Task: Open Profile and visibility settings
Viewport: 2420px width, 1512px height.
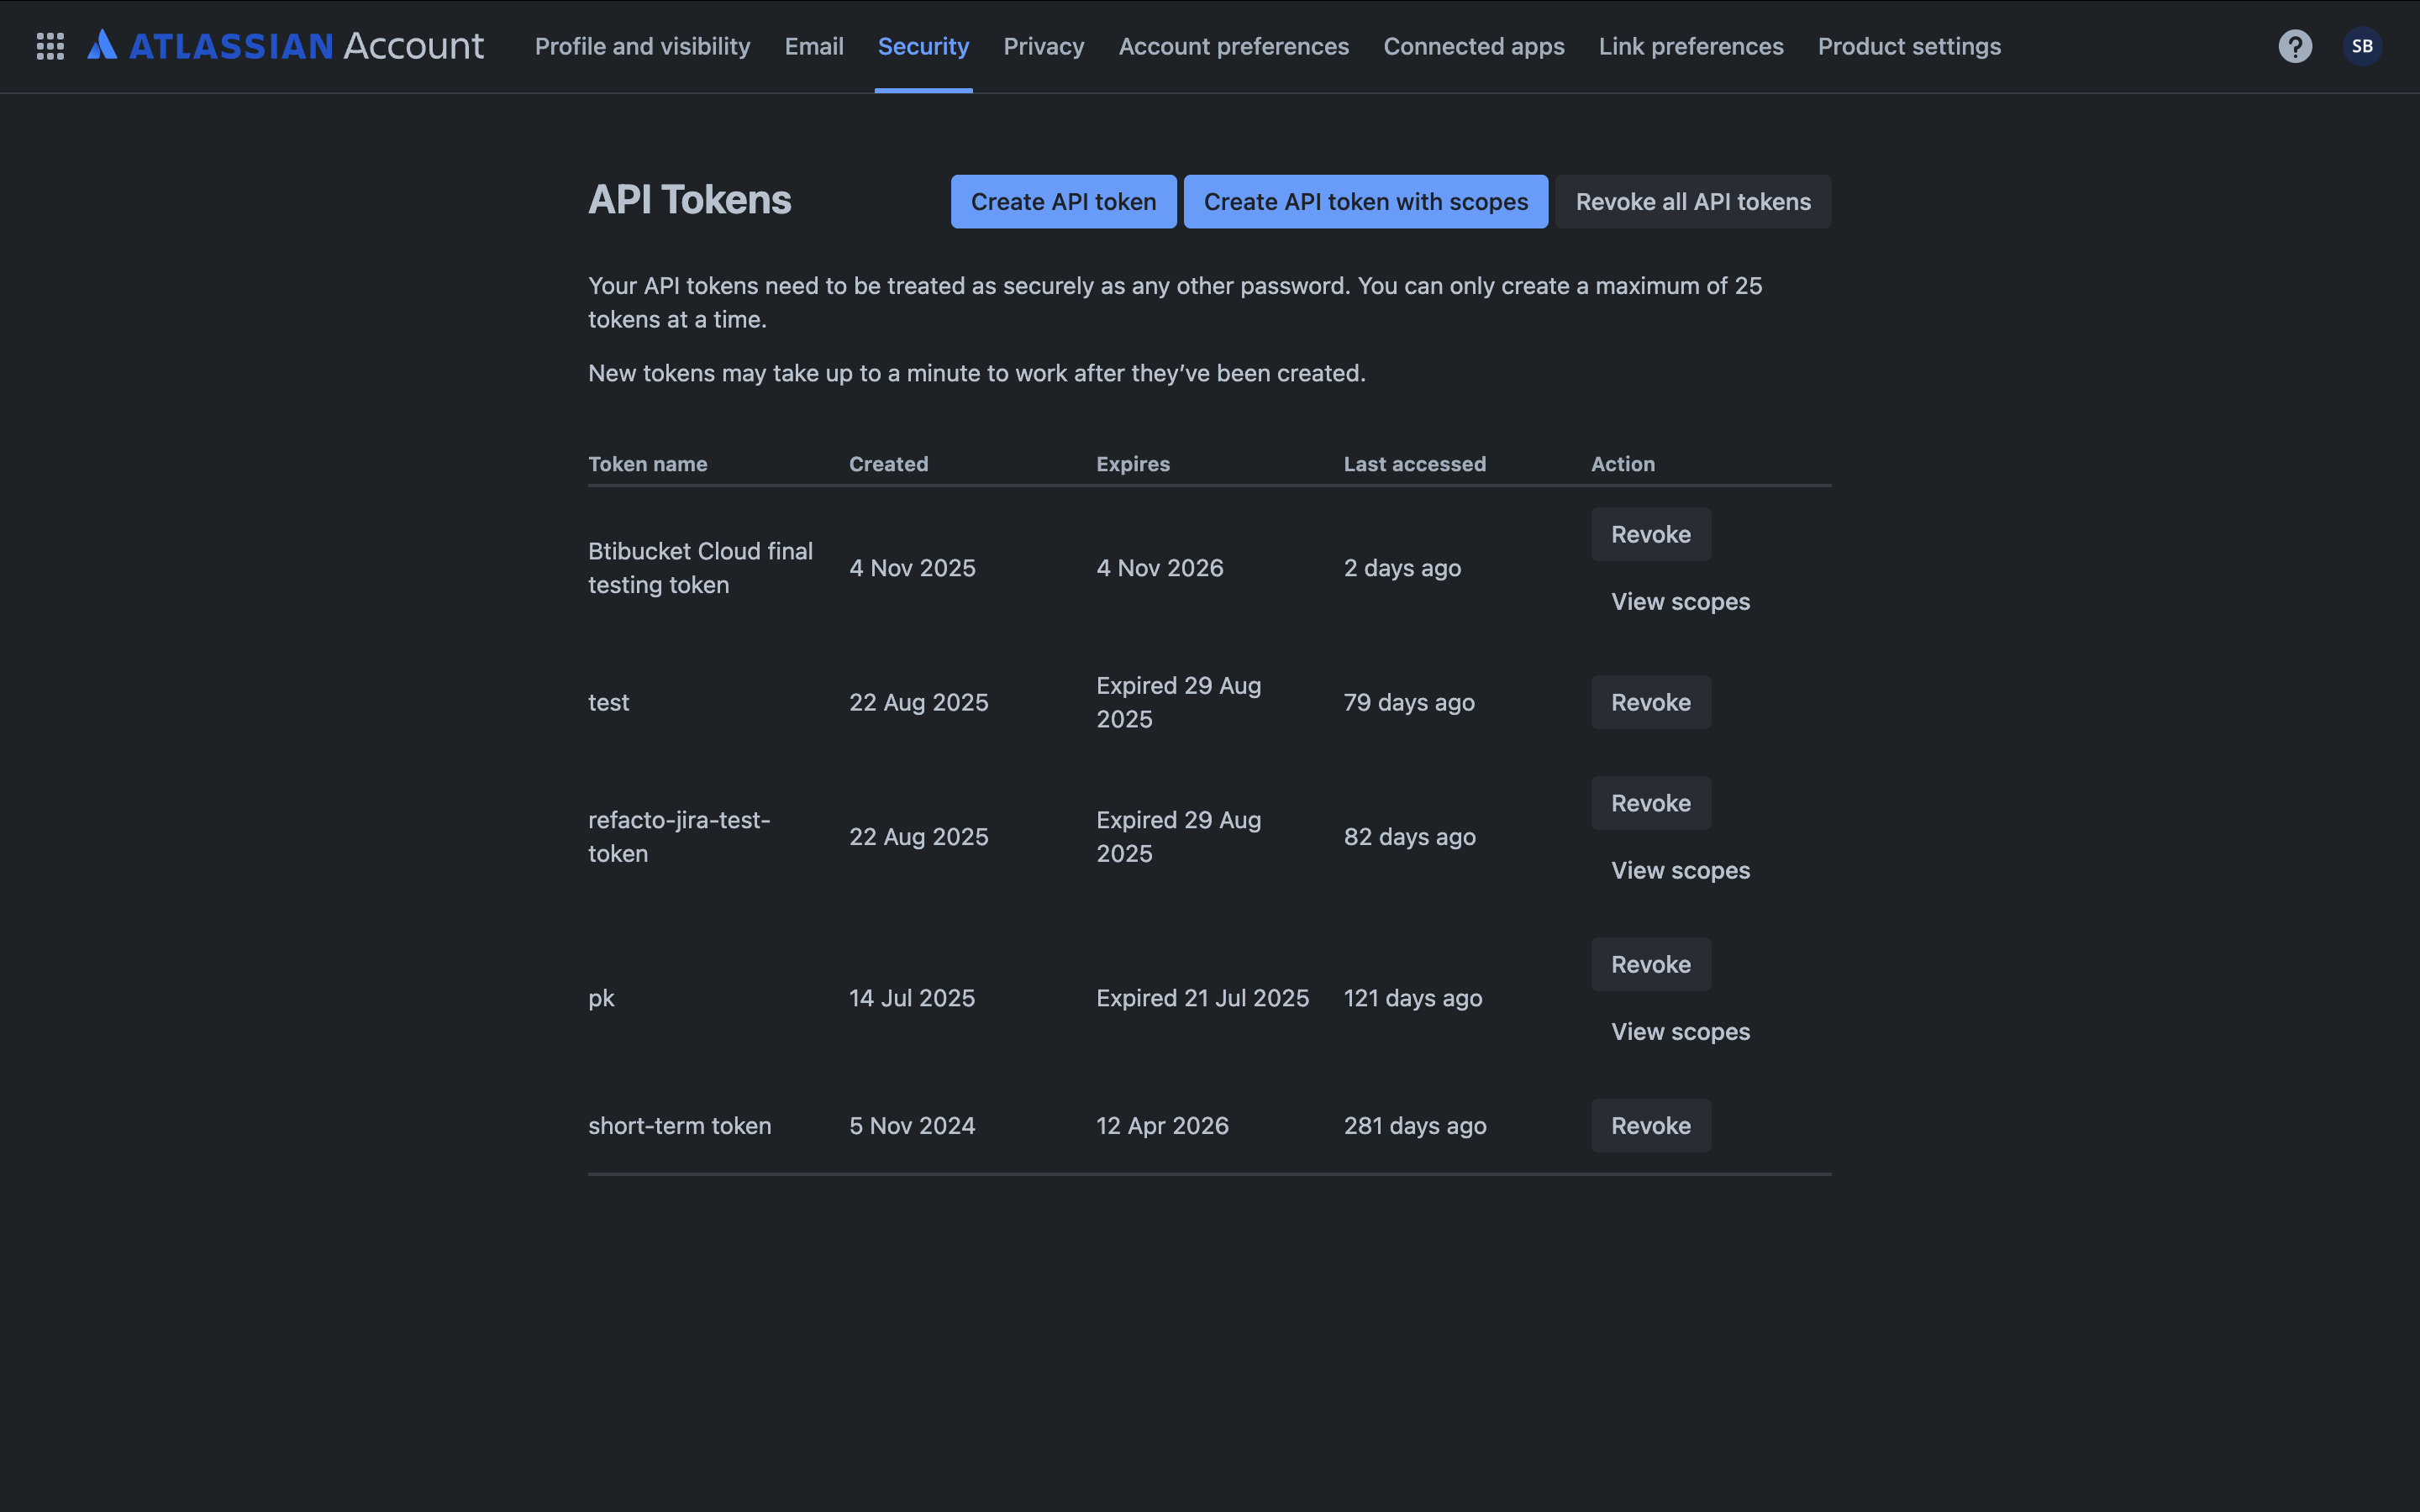Action: tap(641, 46)
